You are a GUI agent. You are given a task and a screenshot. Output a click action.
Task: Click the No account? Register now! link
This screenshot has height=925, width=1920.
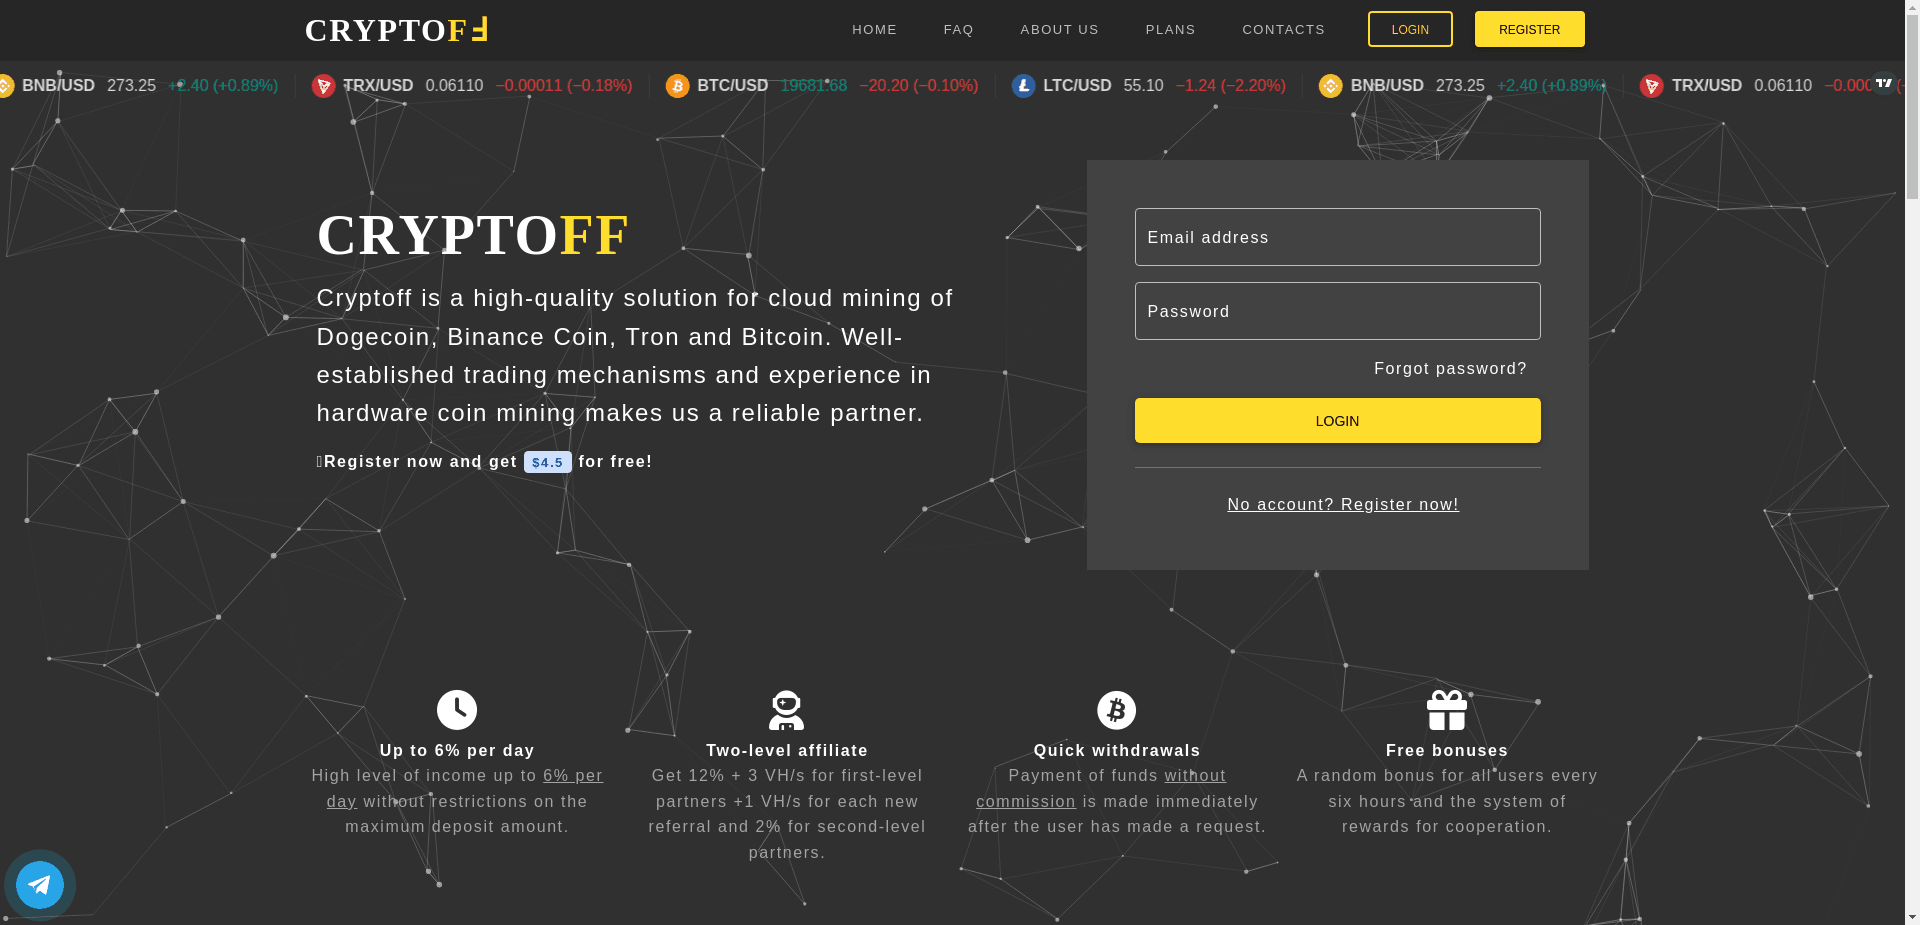1342,504
